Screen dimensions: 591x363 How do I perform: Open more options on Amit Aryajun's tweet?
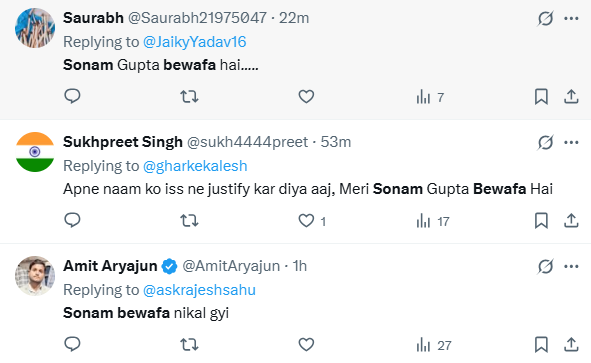[571, 266]
